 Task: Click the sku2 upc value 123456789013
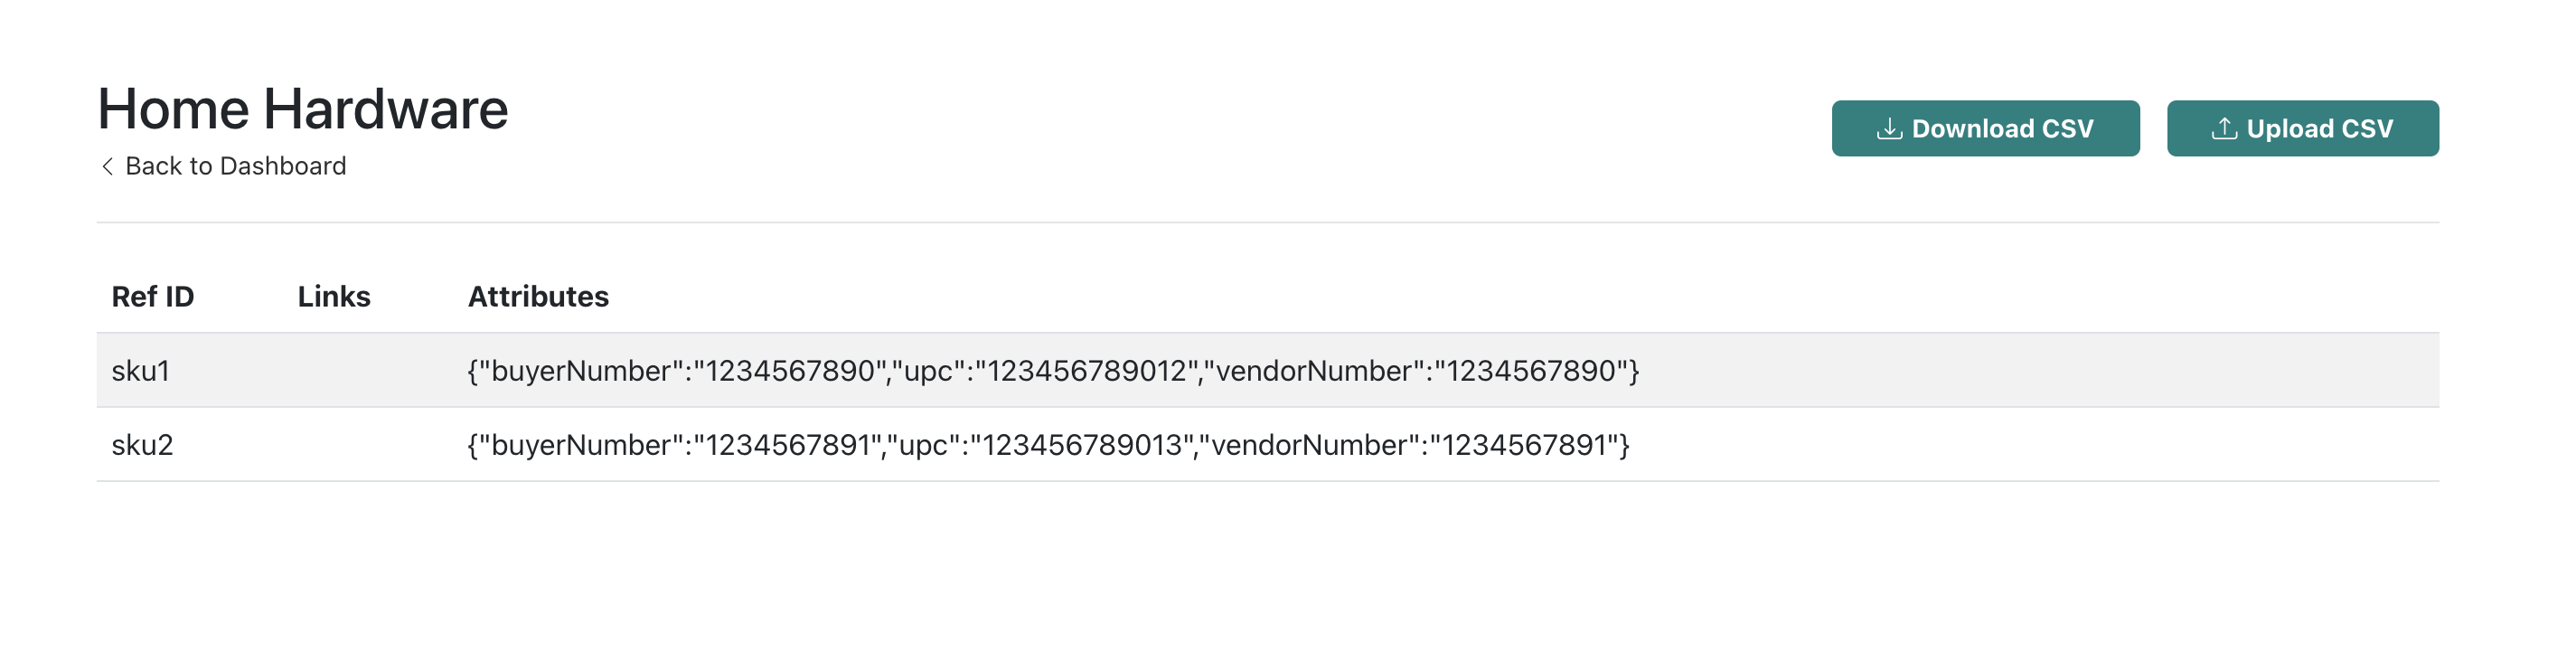tap(1082, 445)
